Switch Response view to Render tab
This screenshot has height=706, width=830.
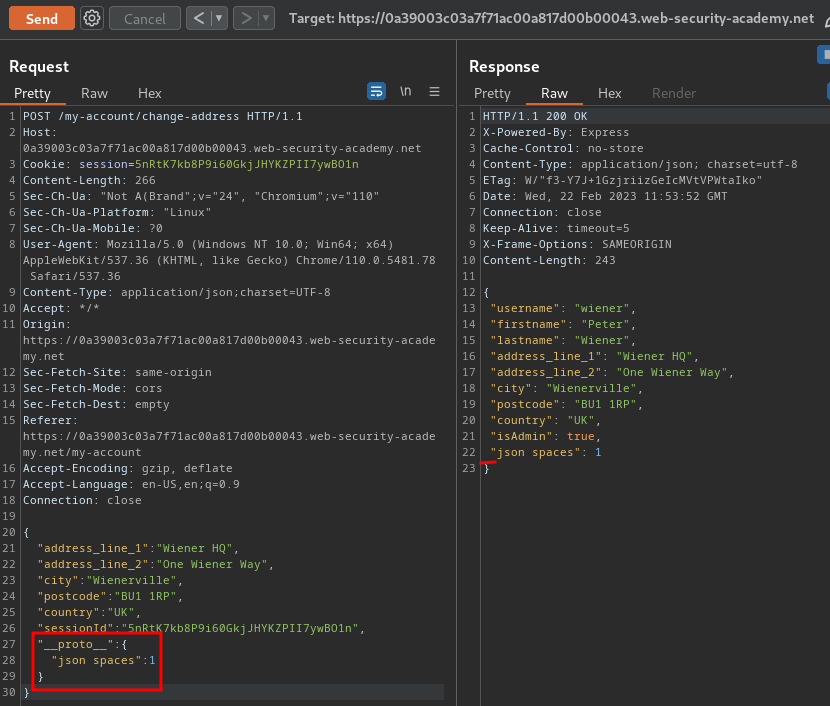[x=674, y=93]
